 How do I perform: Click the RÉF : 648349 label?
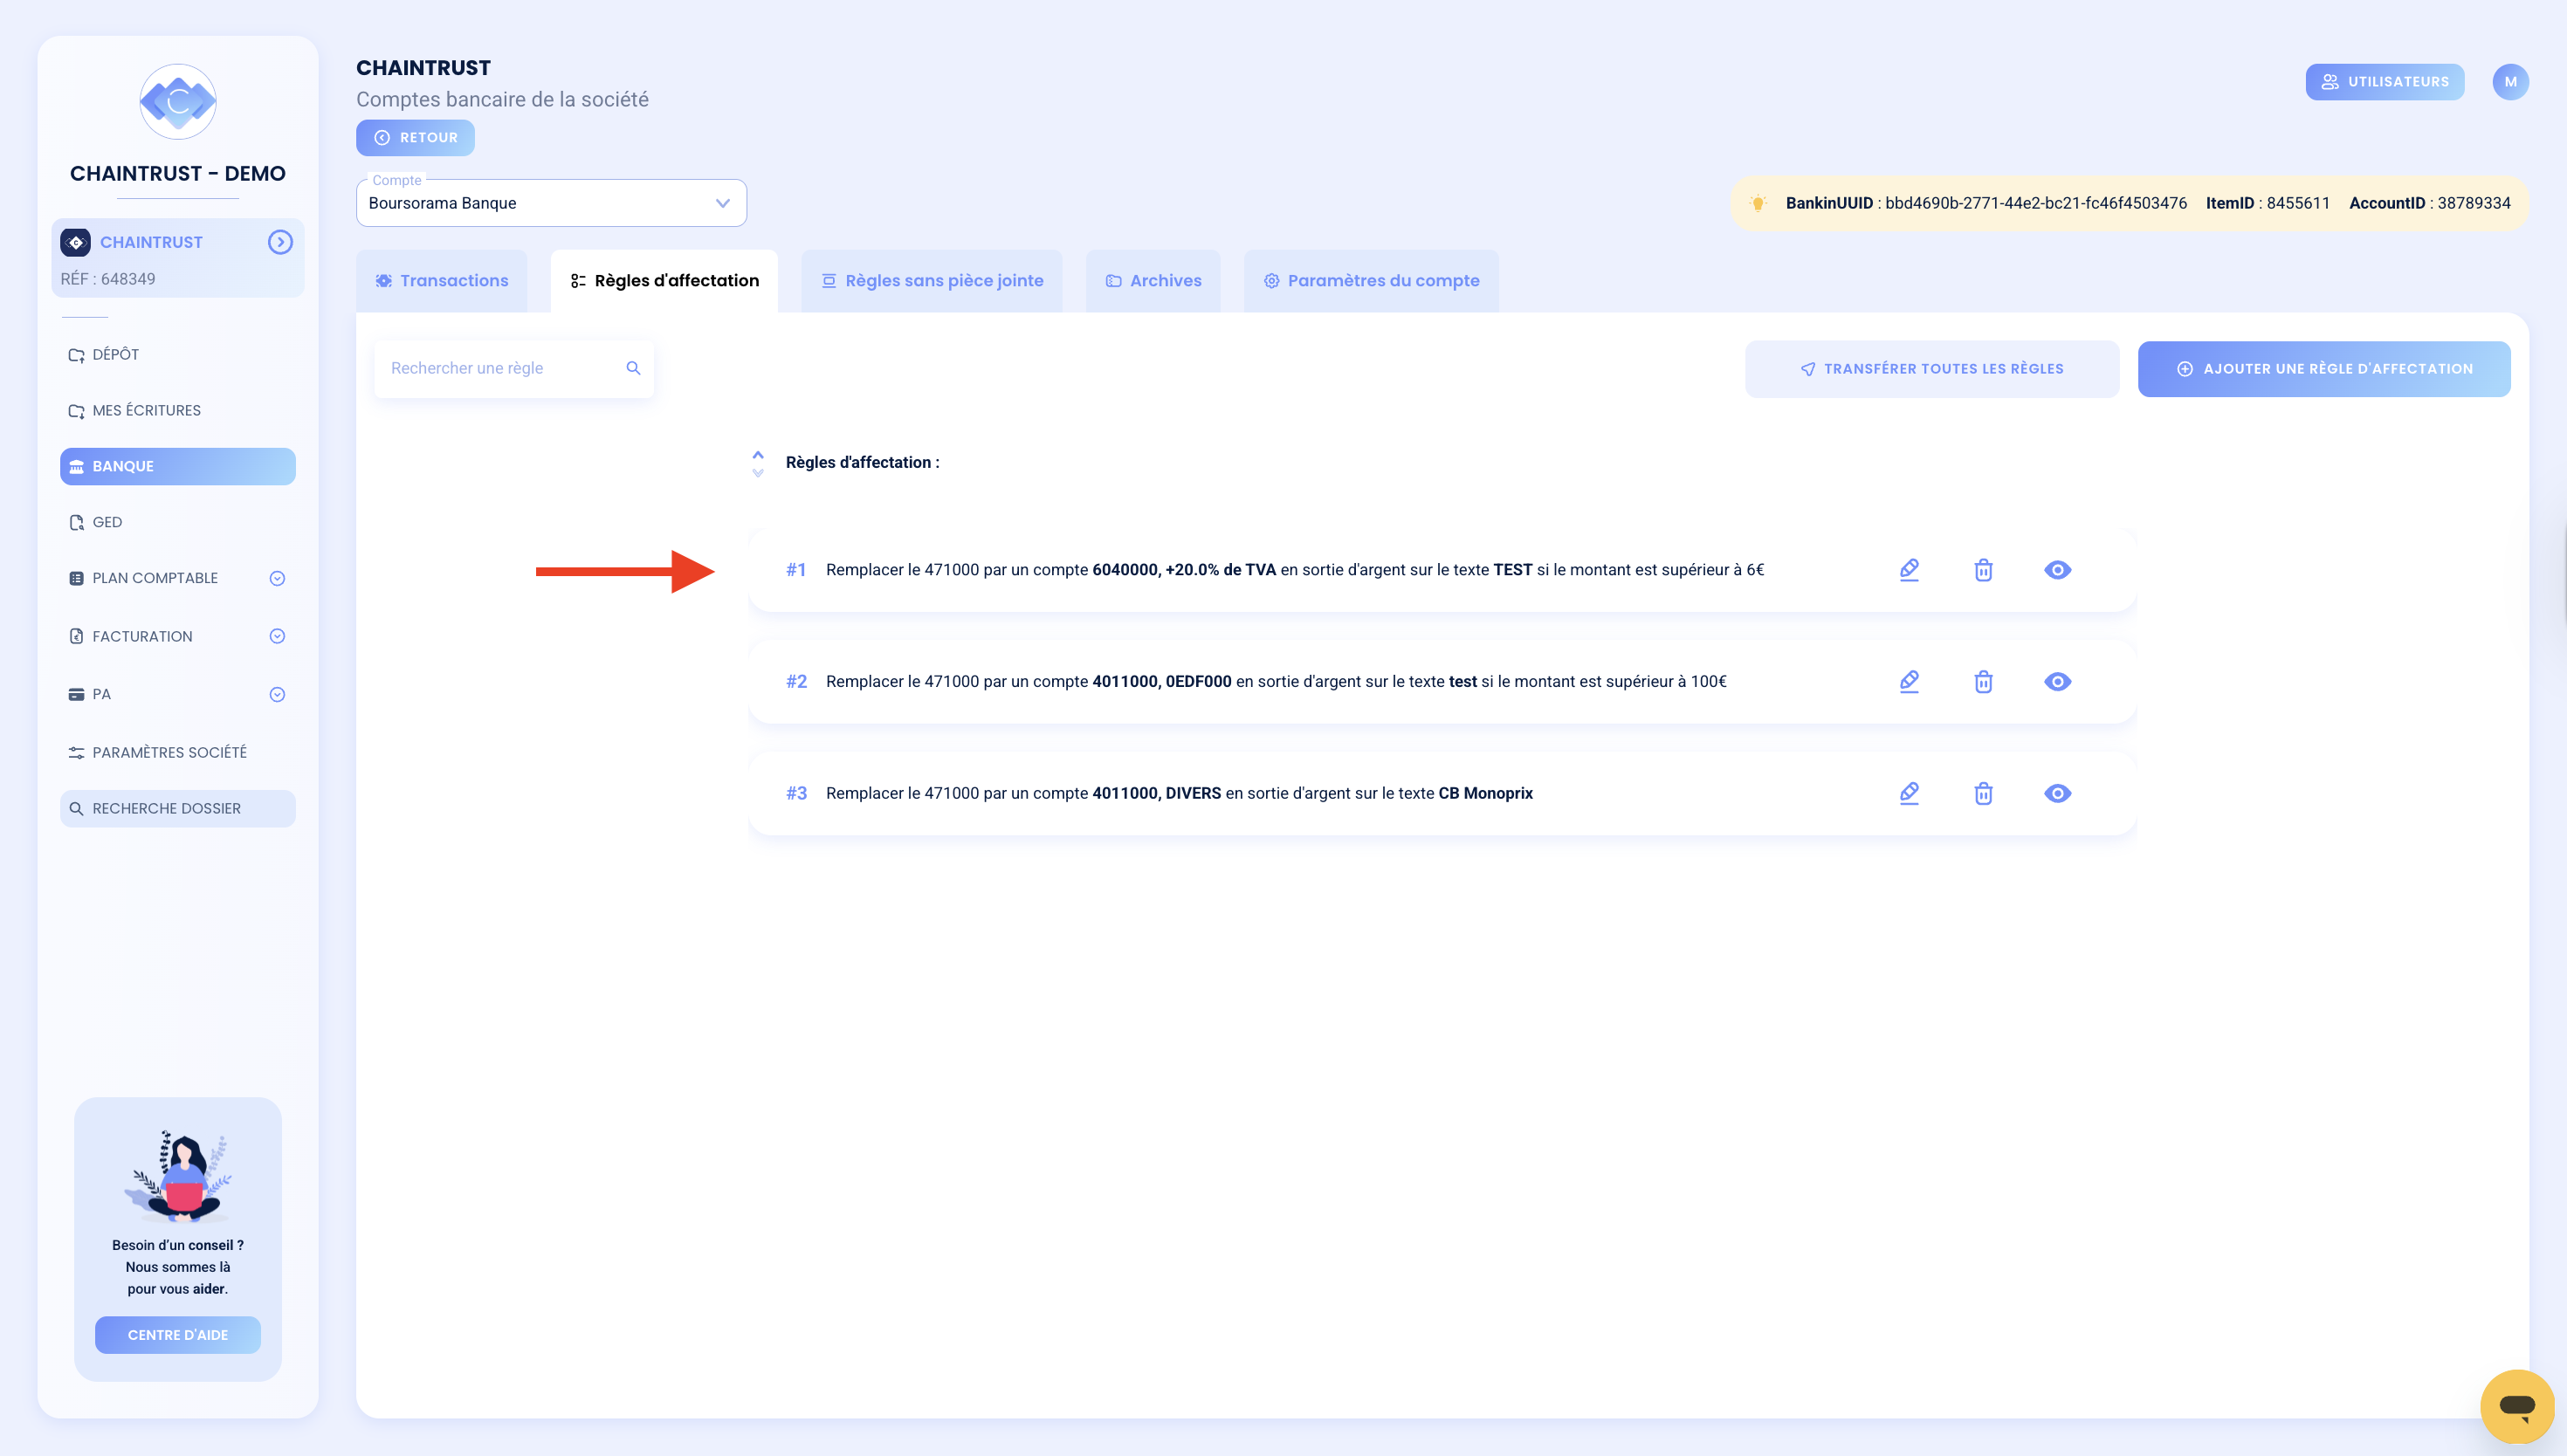point(108,279)
